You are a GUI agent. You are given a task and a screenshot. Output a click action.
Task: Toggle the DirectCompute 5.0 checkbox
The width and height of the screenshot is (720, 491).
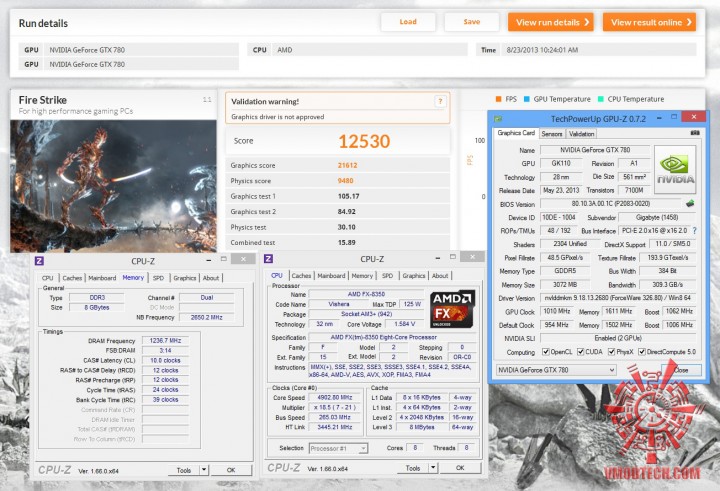coord(642,352)
